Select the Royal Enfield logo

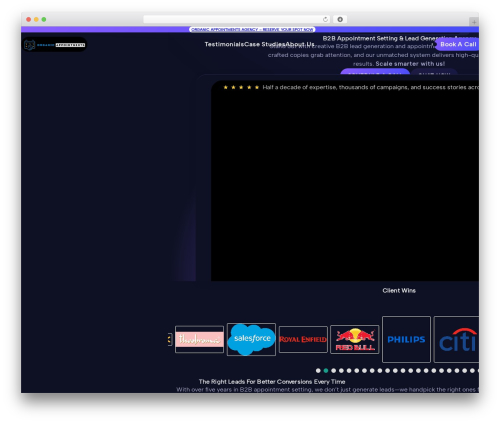click(303, 339)
